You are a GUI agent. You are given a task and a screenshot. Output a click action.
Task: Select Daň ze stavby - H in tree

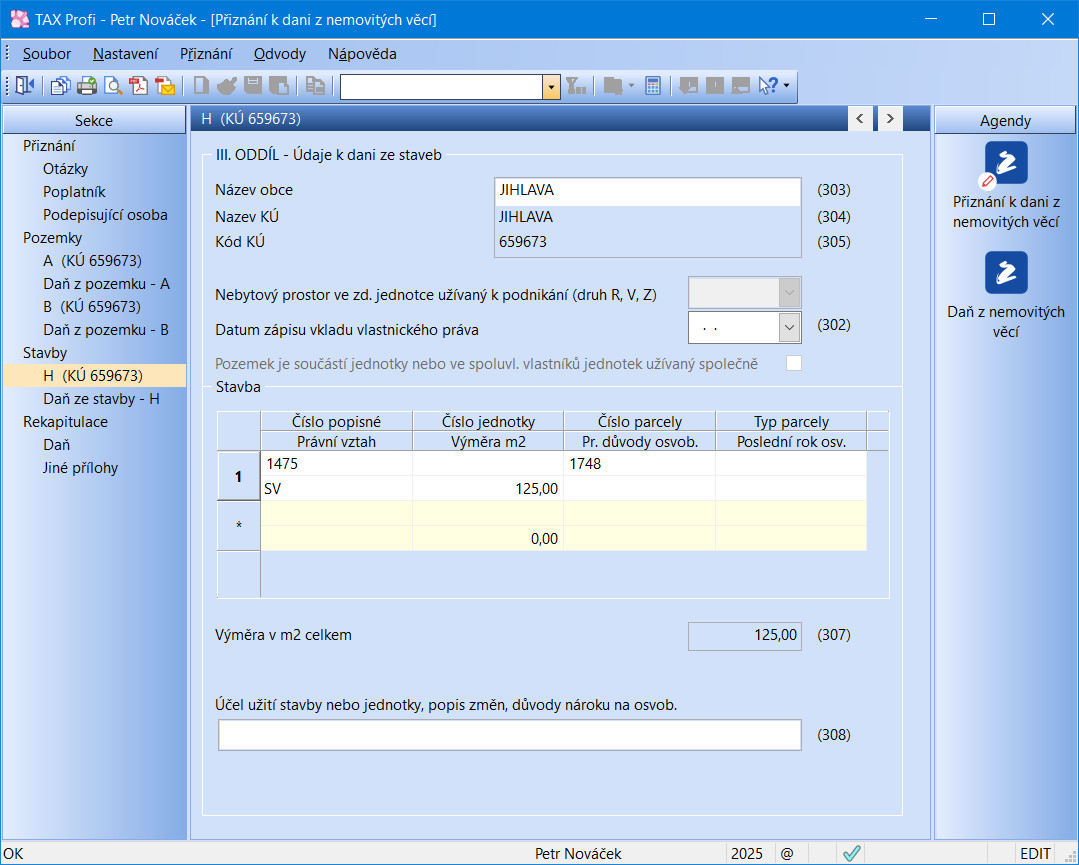click(101, 399)
